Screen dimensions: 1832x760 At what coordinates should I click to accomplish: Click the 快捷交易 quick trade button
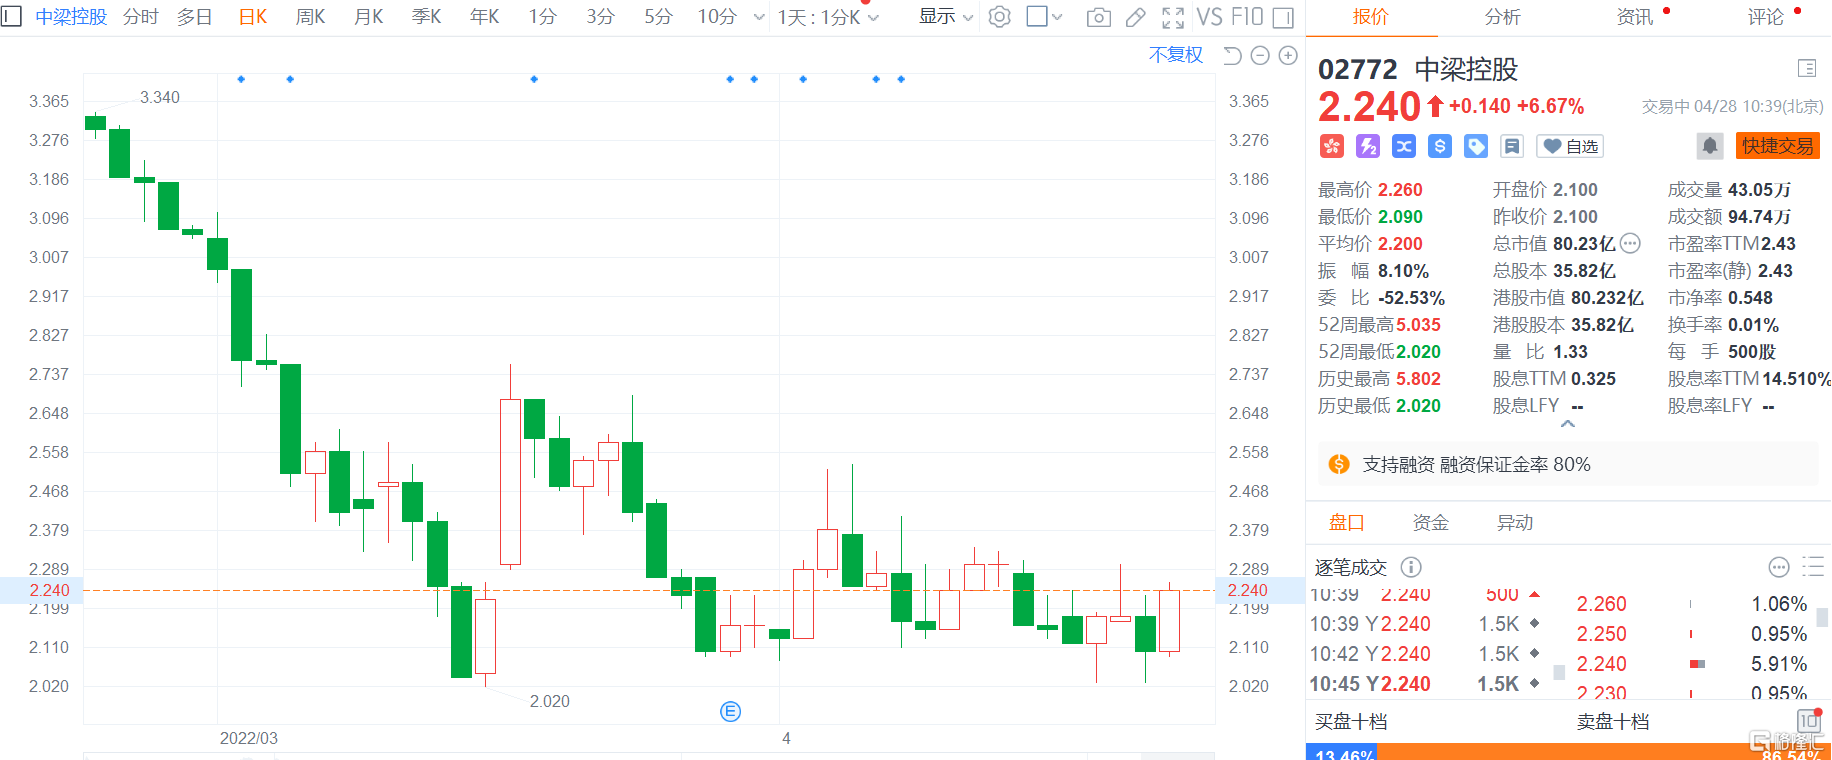(1777, 146)
